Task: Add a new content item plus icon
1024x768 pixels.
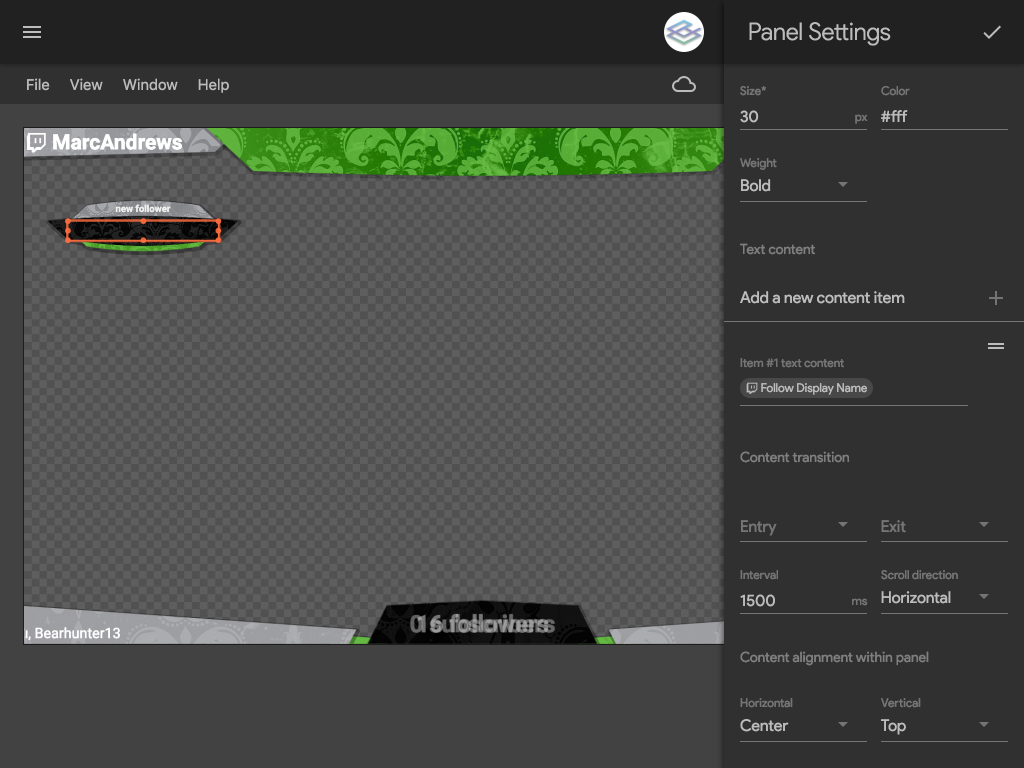Action: pos(995,298)
